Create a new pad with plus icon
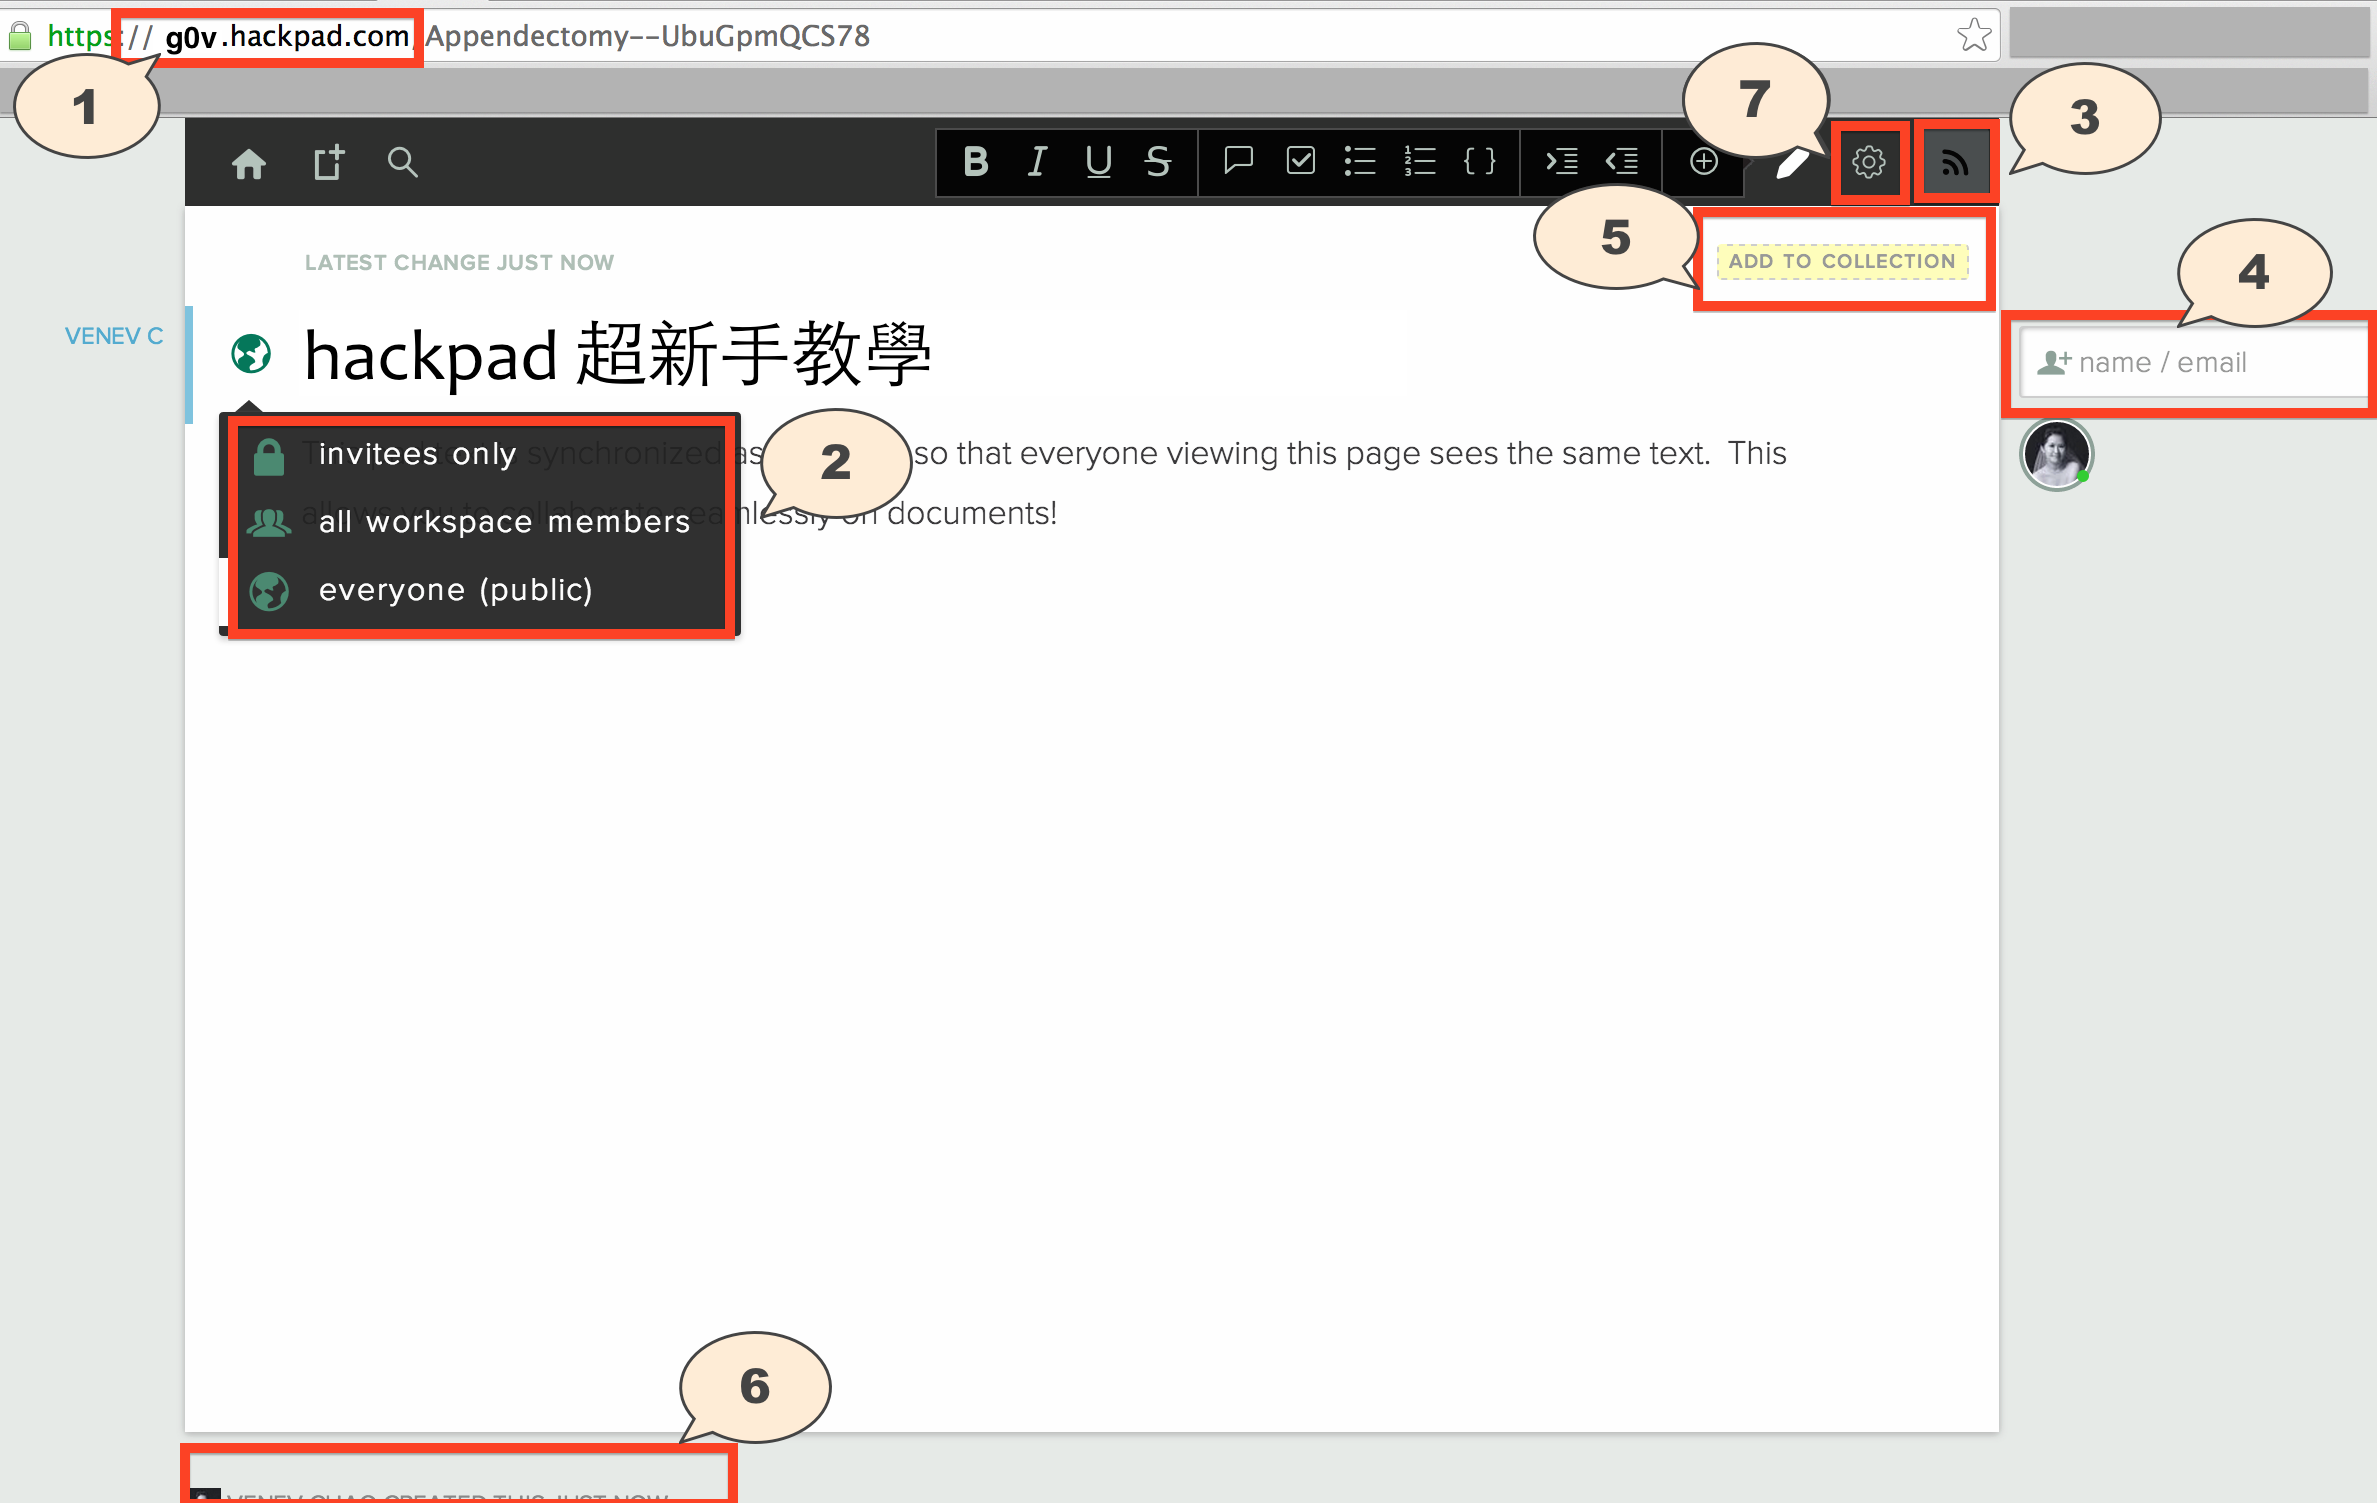The width and height of the screenshot is (2377, 1503). tap(328, 162)
